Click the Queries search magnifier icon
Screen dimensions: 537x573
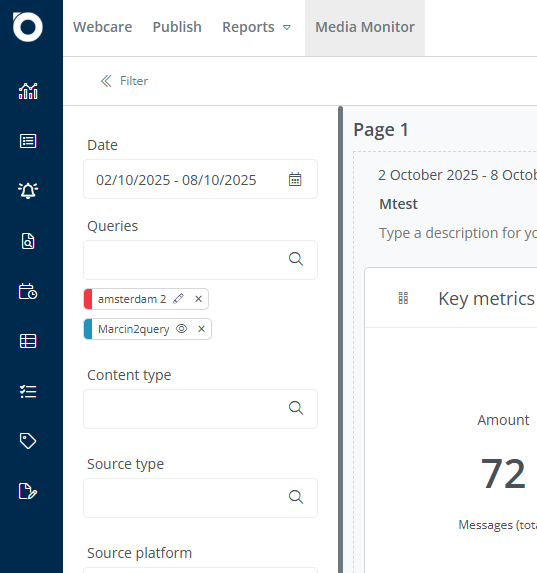(296, 259)
